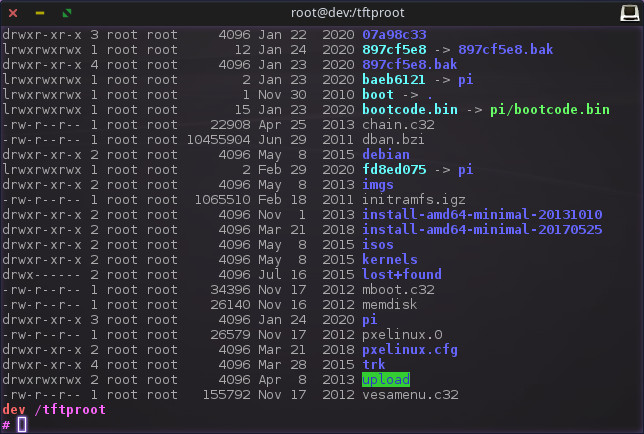Select file size 26579 of pxelinux.0

click(x=230, y=335)
